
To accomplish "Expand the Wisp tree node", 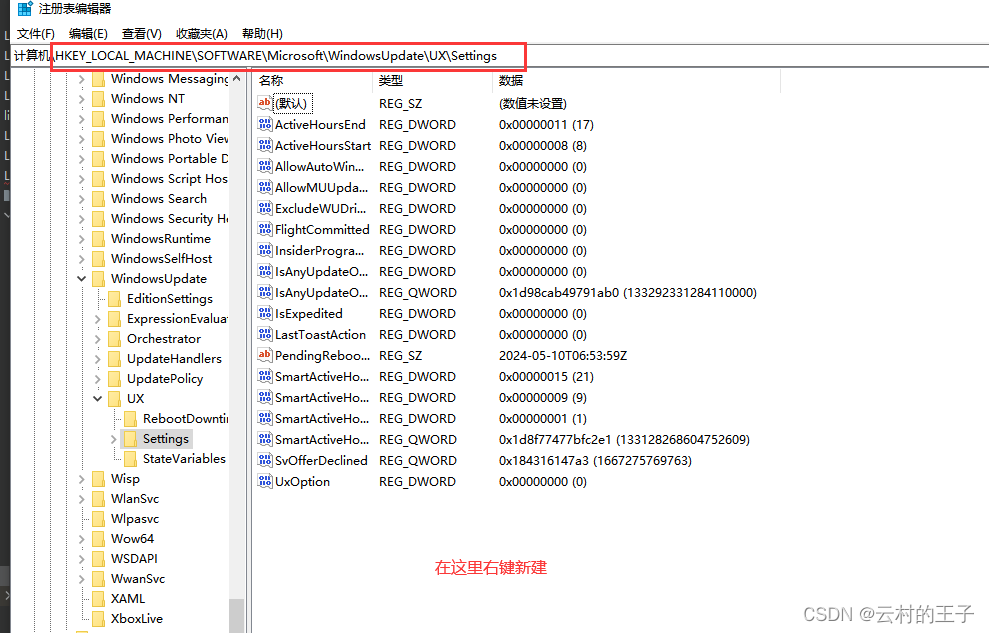I will pyautogui.click(x=81, y=479).
